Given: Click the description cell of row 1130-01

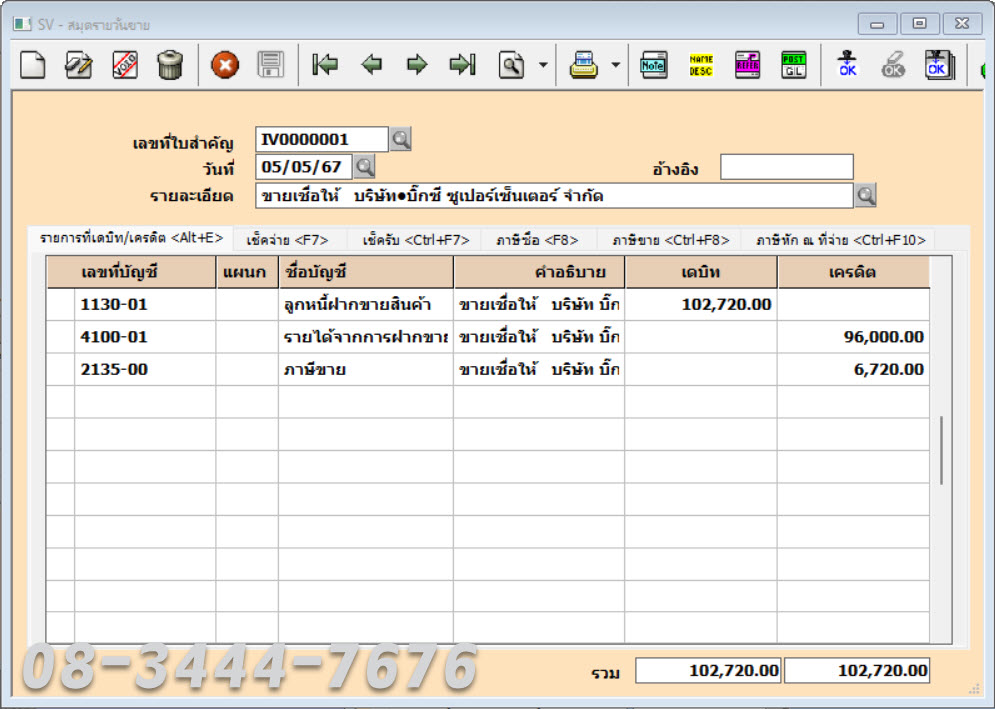Looking at the screenshot, I should (x=539, y=305).
